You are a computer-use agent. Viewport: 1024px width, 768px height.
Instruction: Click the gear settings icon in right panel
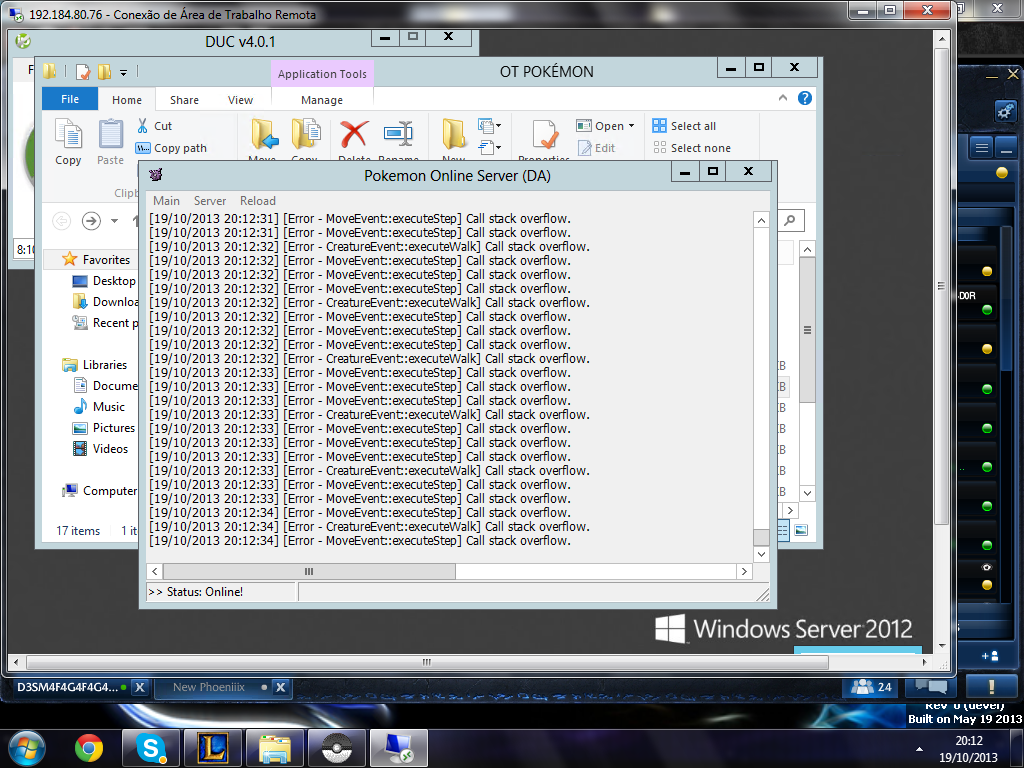(1005, 110)
